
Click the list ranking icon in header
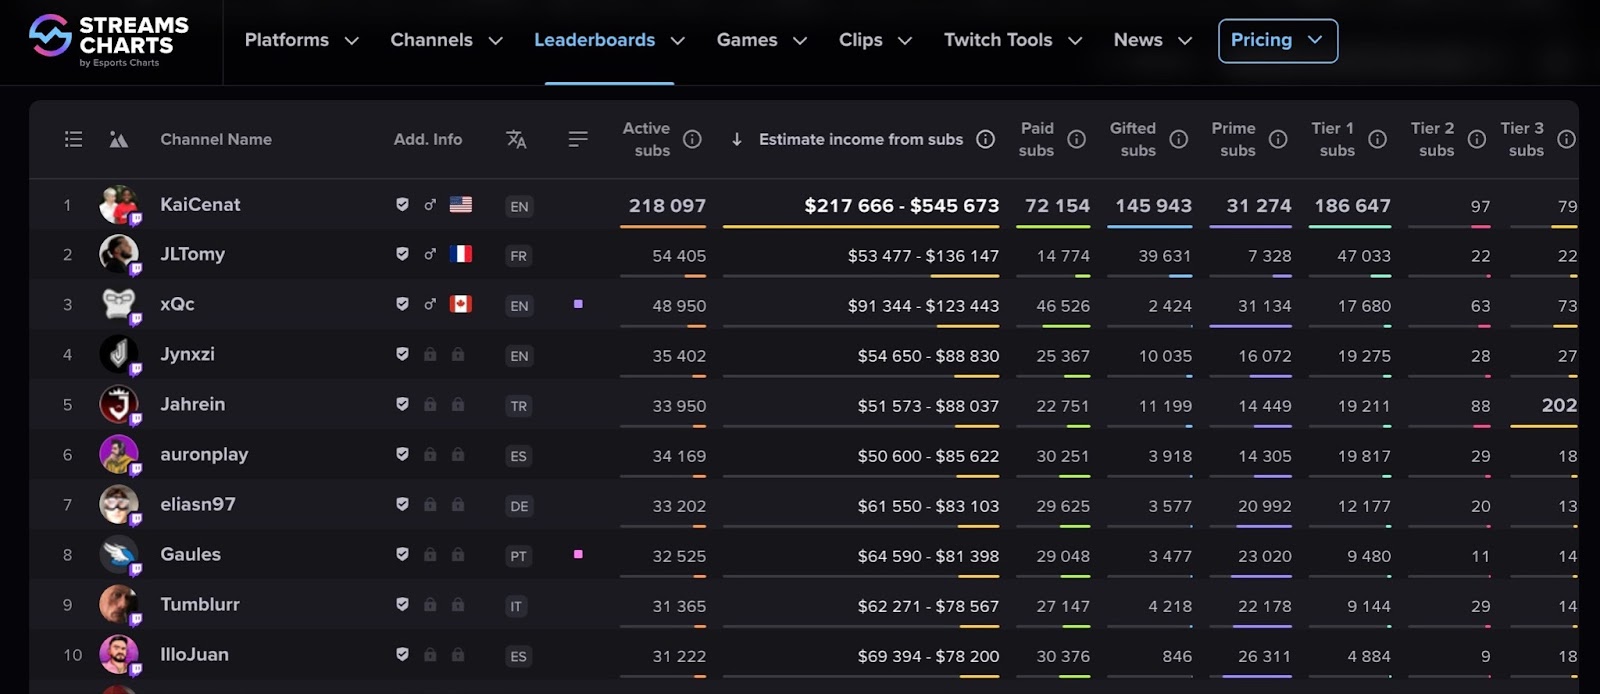(73, 139)
